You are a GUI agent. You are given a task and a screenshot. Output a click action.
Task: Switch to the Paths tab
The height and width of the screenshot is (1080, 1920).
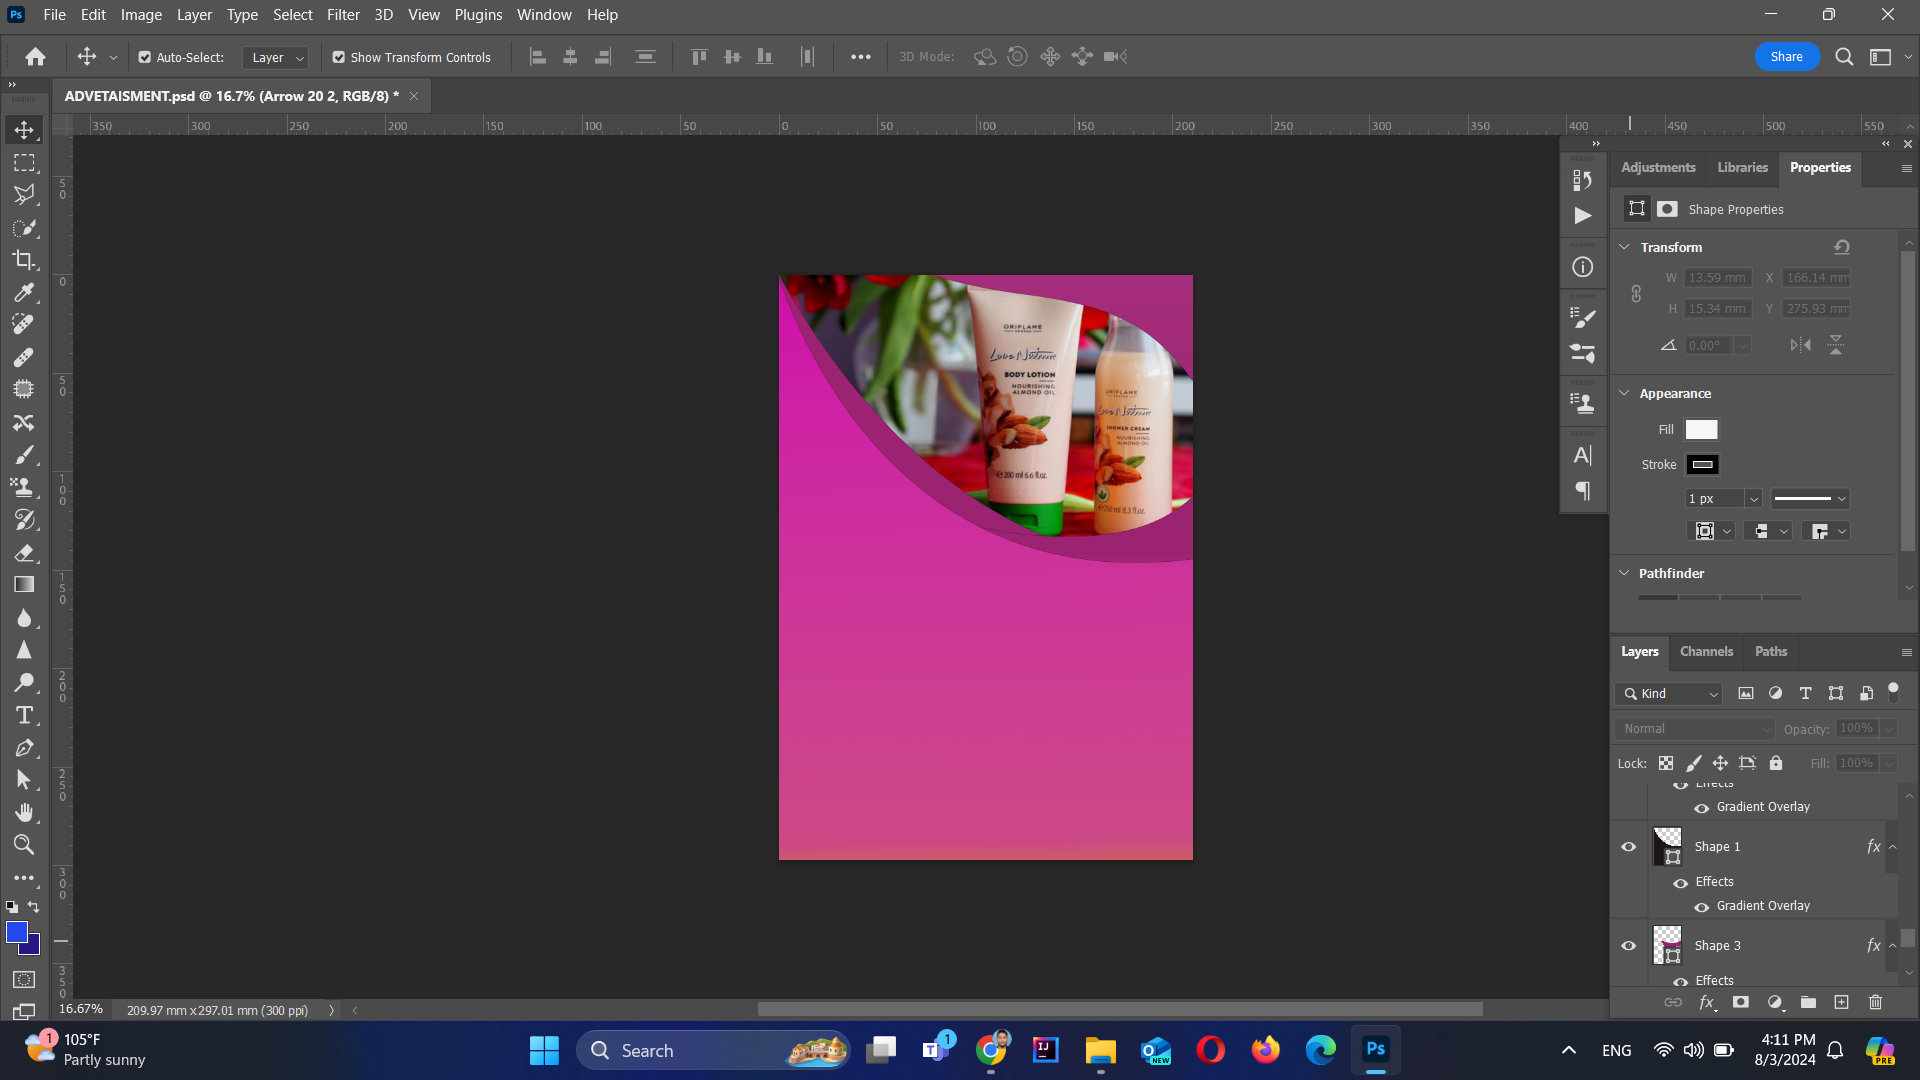pyautogui.click(x=1770, y=652)
